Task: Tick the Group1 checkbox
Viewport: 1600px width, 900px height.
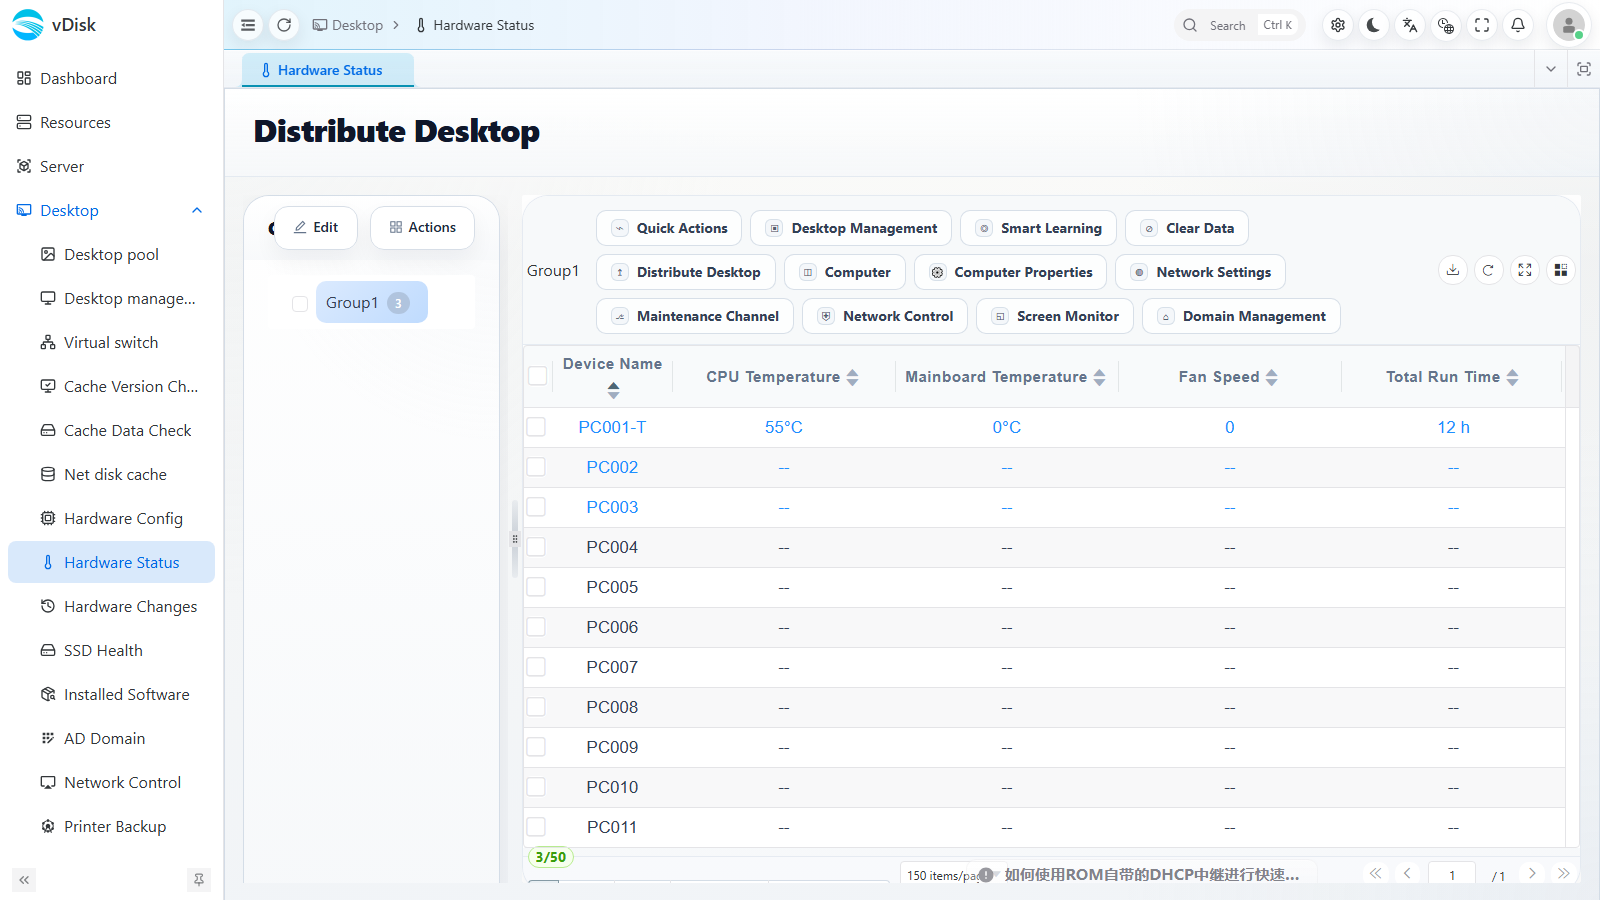Action: [x=300, y=303]
